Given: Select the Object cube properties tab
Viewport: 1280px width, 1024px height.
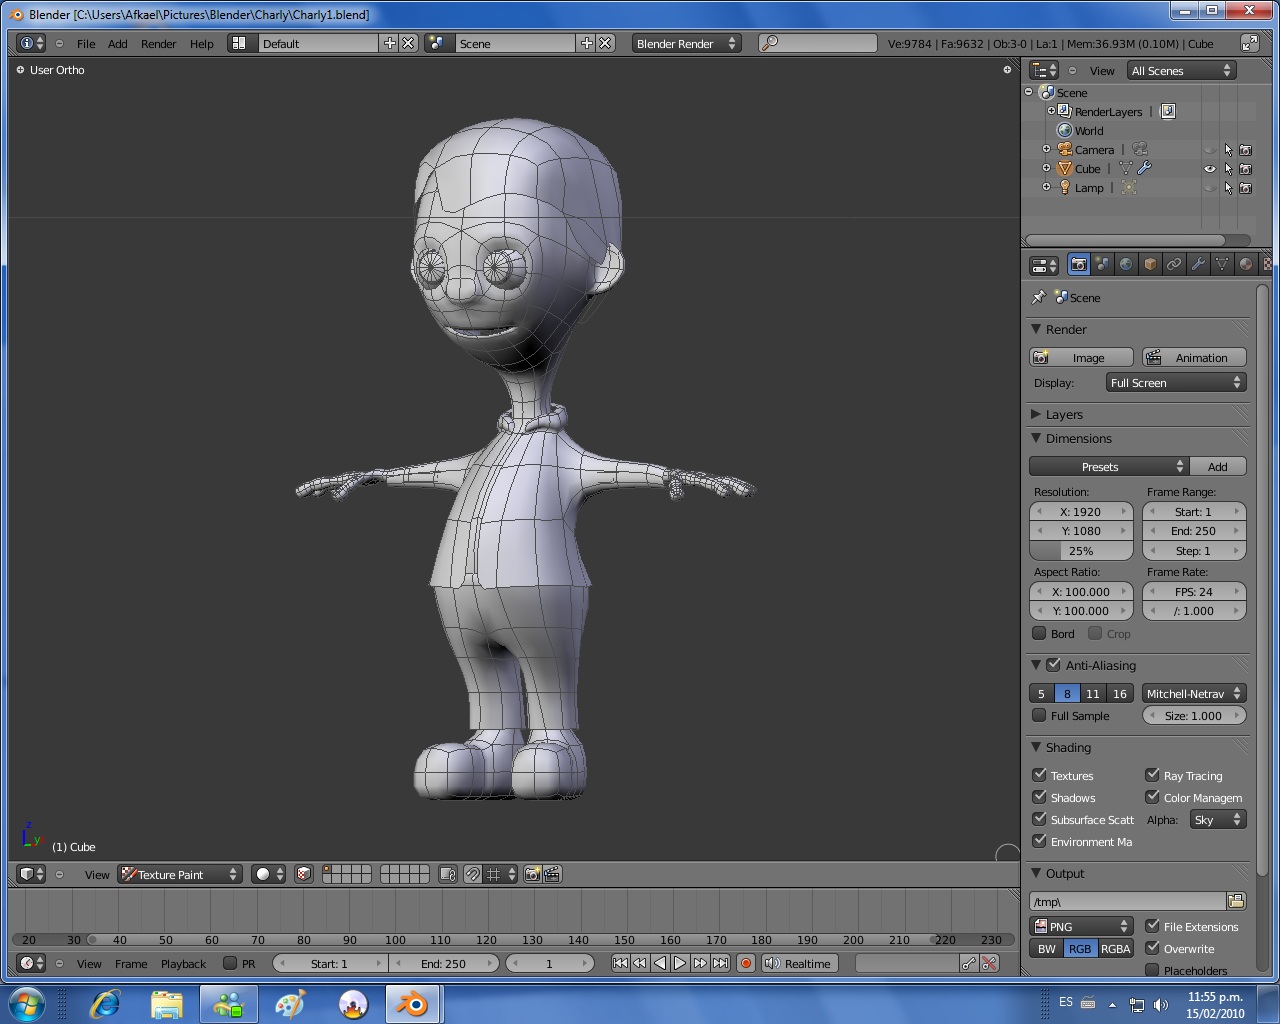Looking at the screenshot, I should (1150, 265).
